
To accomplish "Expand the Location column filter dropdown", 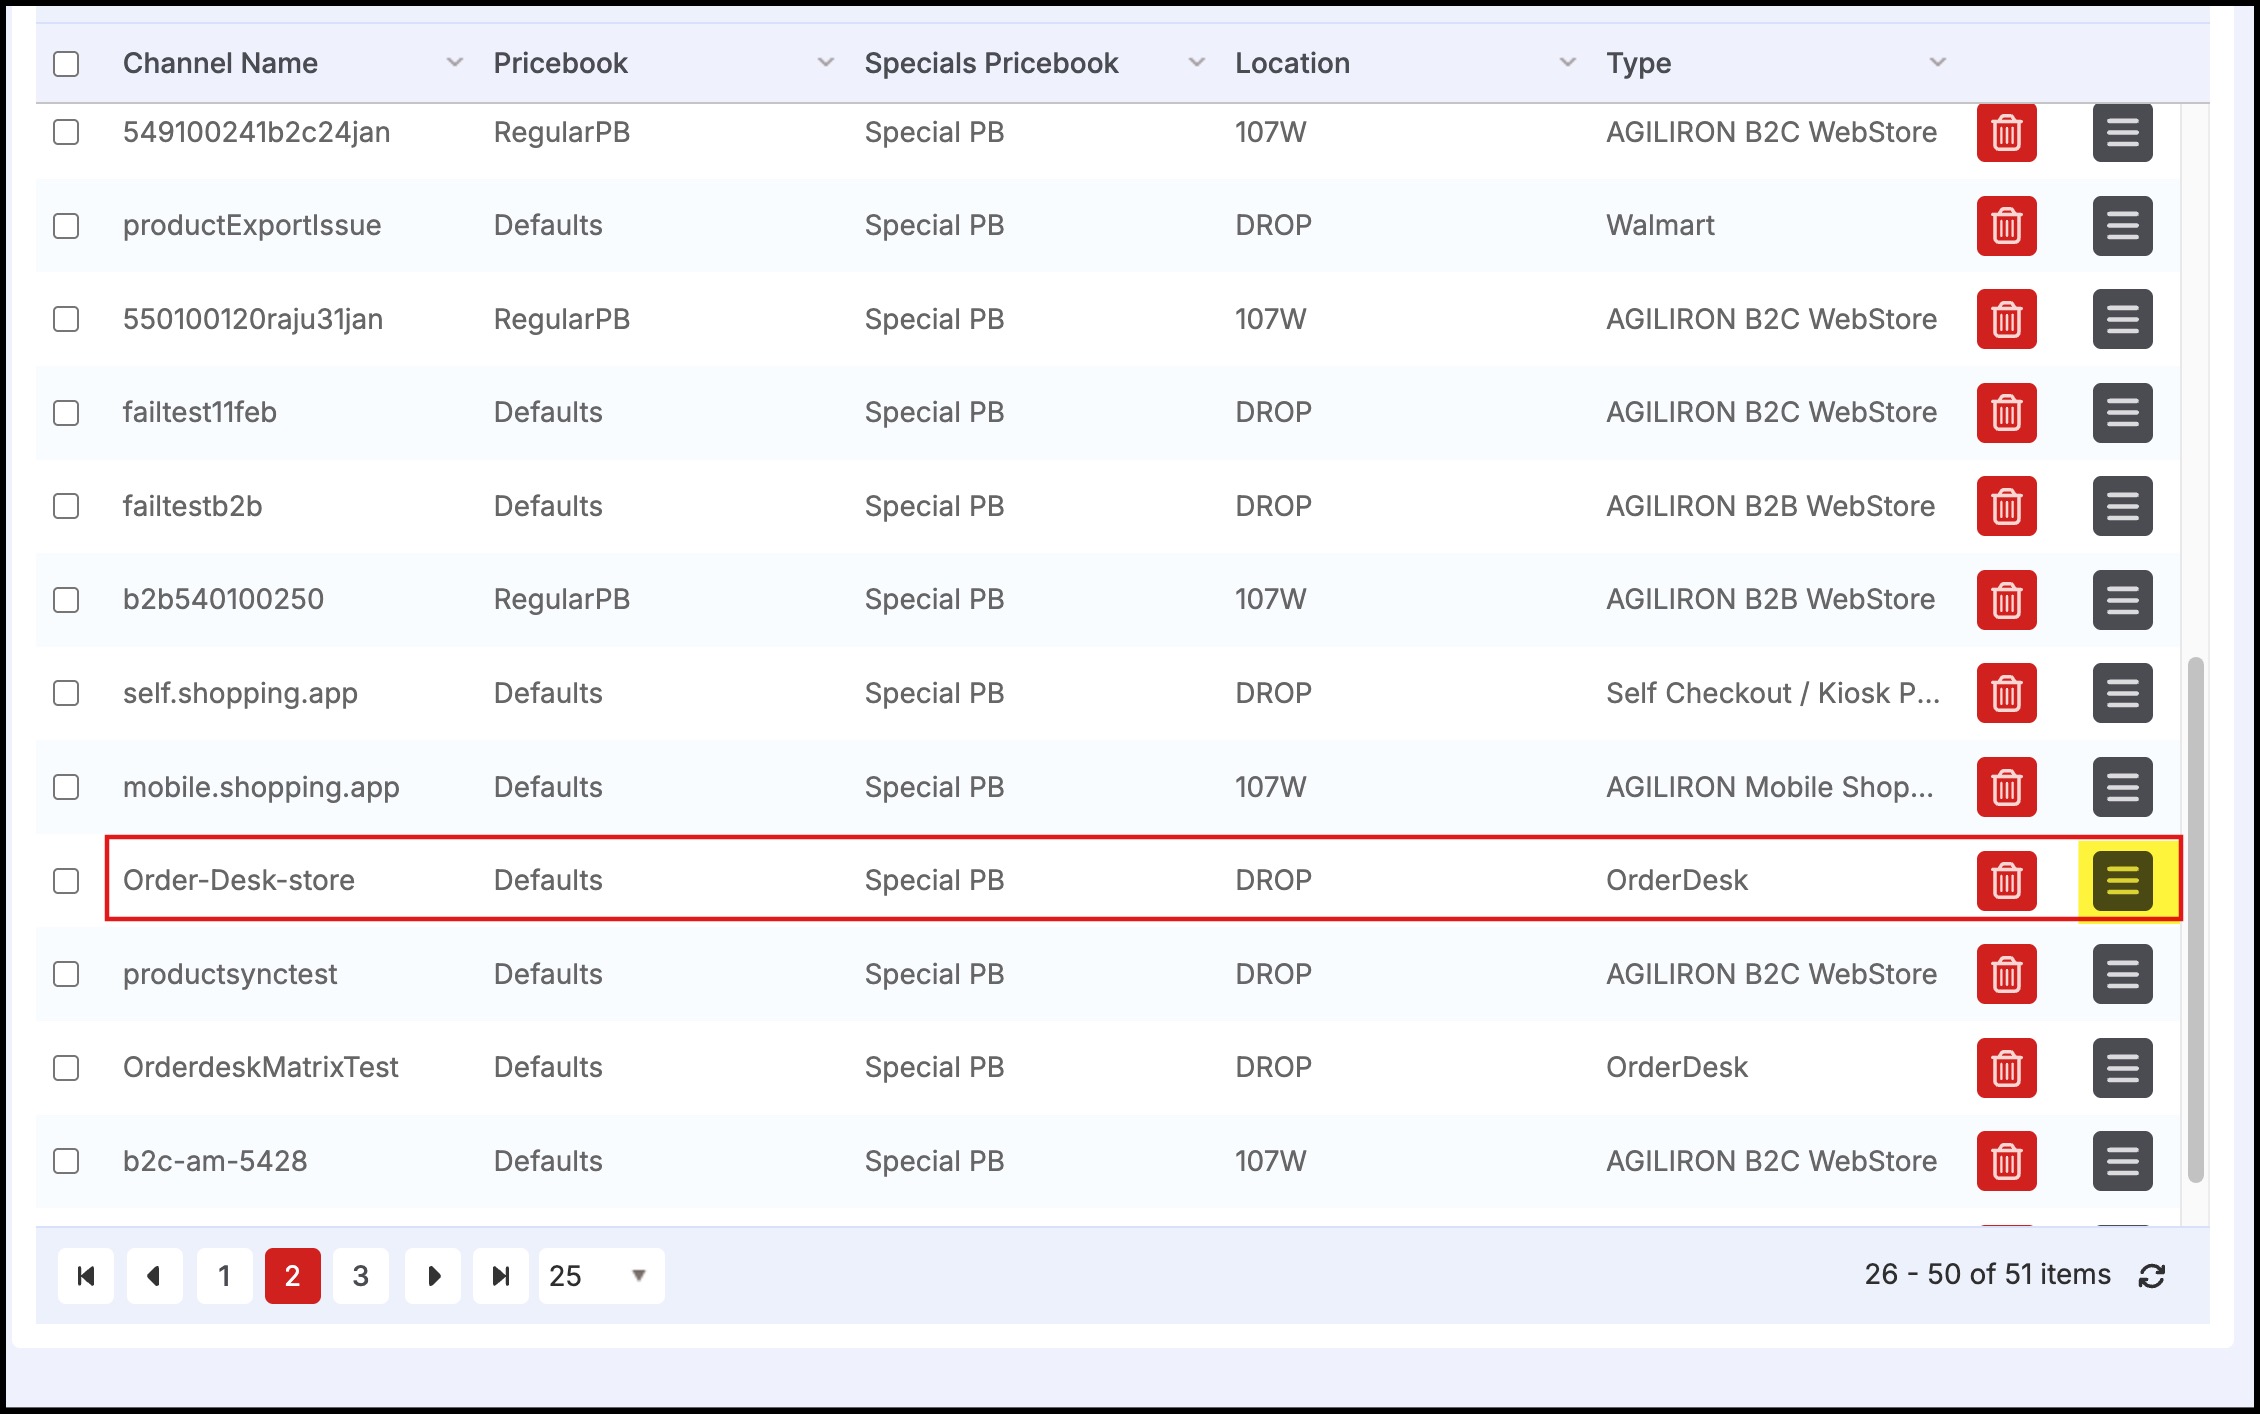I will pos(1567,63).
